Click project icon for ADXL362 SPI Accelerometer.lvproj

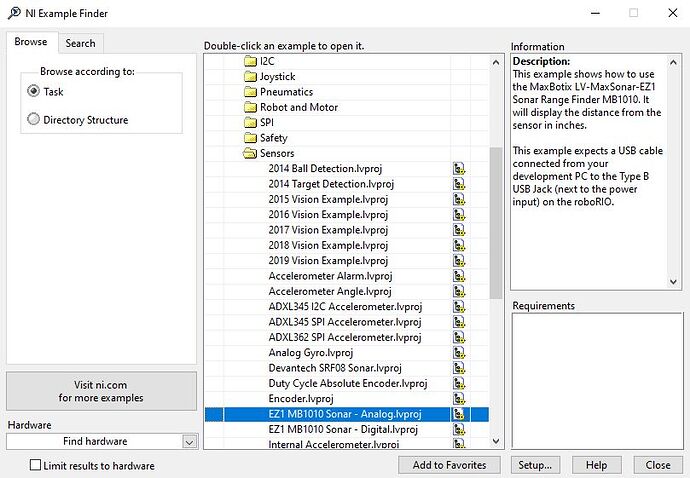[x=459, y=337]
